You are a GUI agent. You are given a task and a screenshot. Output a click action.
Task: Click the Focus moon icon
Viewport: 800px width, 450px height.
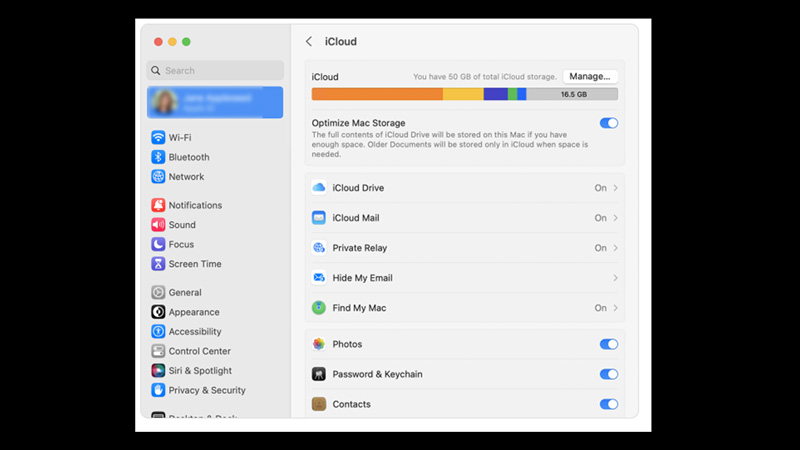click(x=158, y=244)
